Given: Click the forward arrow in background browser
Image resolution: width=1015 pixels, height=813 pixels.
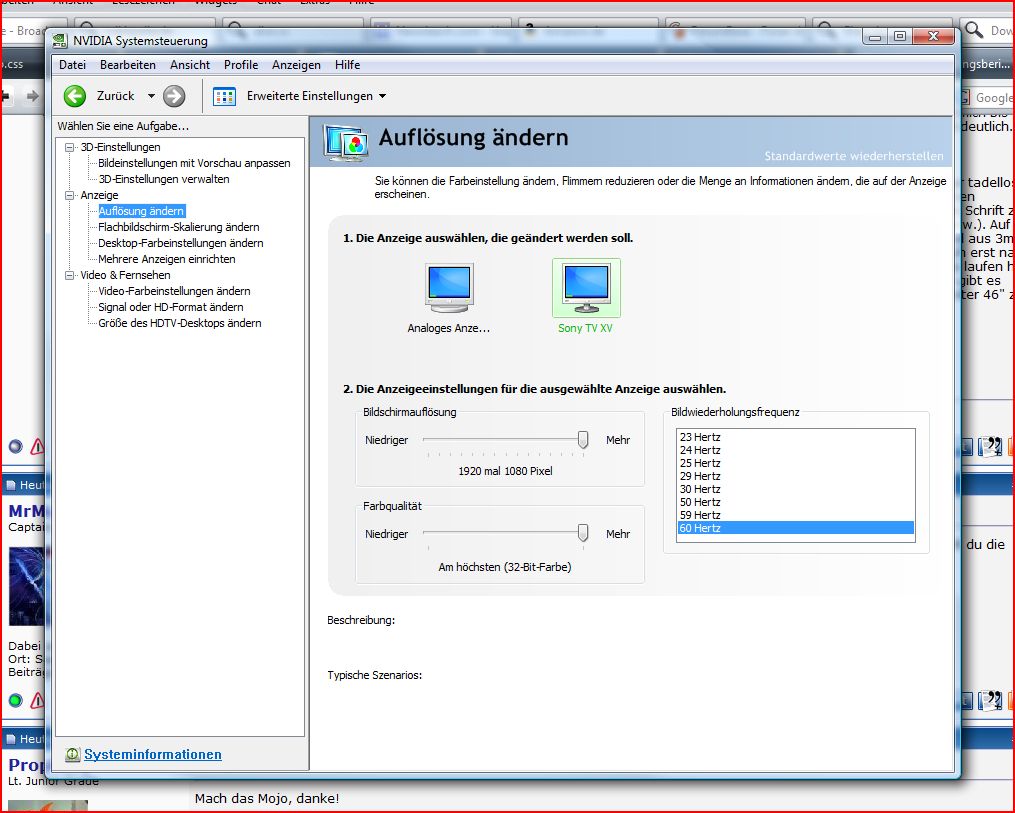Looking at the screenshot, I should click(x=32, y=96).
